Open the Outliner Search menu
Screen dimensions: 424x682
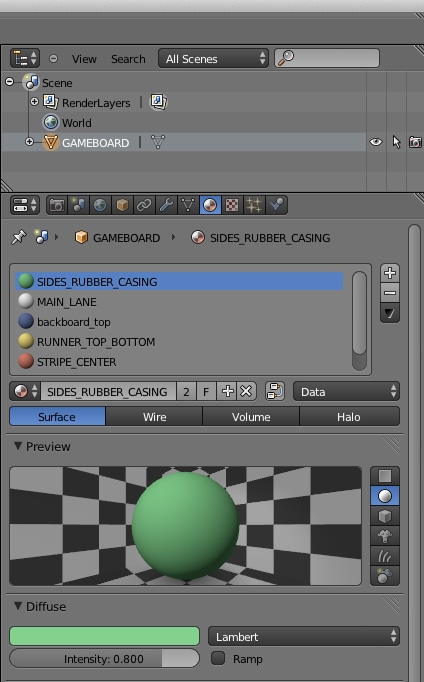tap(128, 59)
